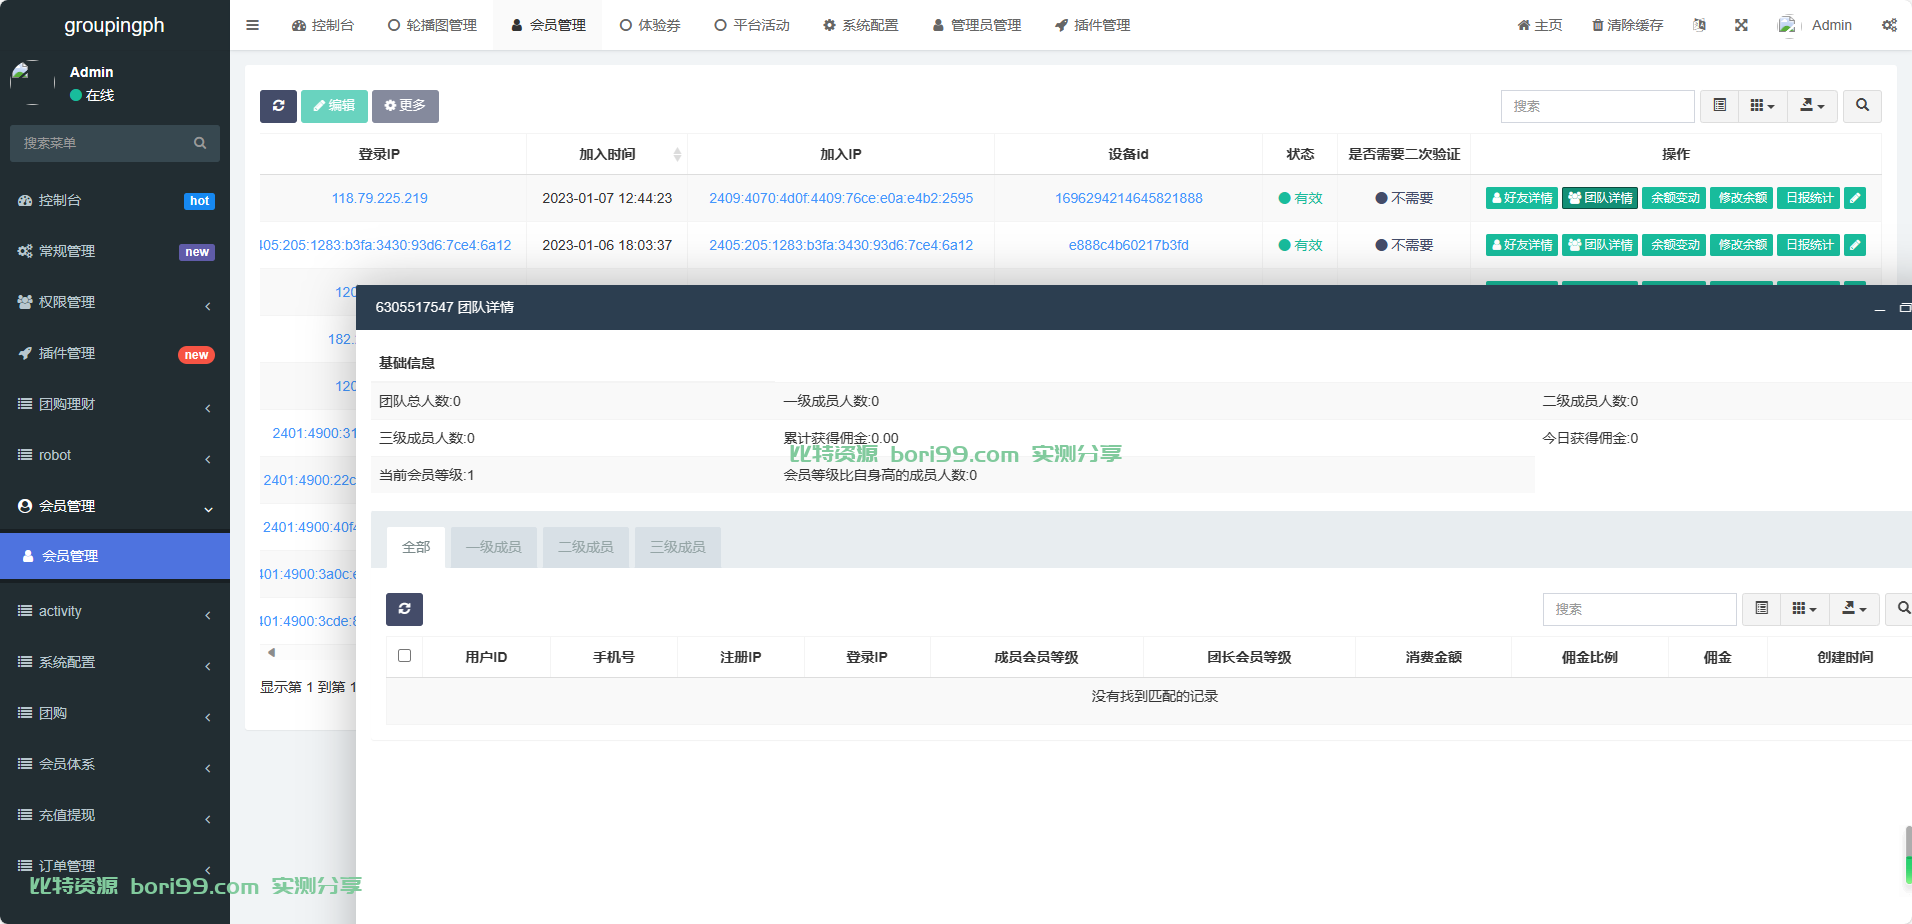Open 好友详情 for row 118.79.225.219
Viewport: 1912px width, 924px height.
click(1522, 198)
